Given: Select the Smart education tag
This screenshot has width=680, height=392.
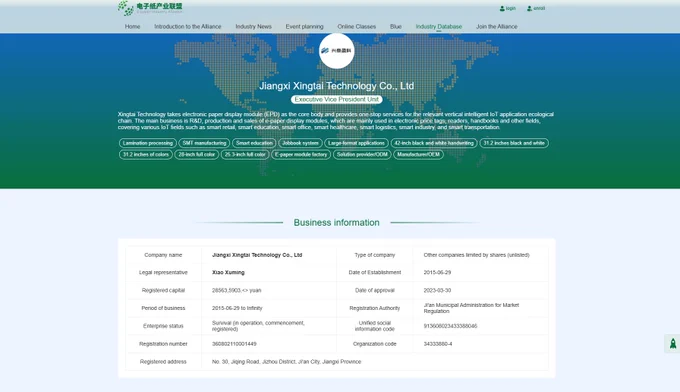Looking at the screenshot, I should (254, 143).
